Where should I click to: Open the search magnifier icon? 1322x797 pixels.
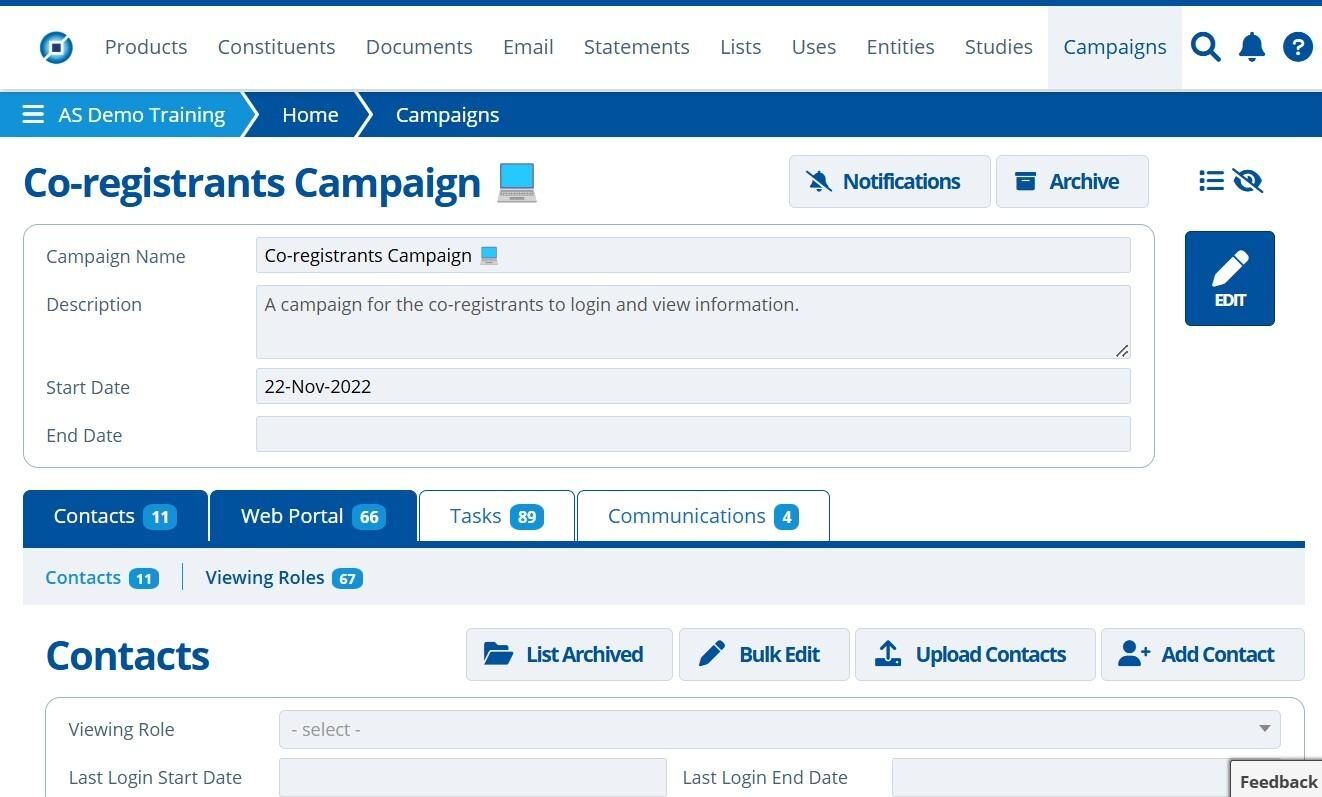pyautogui.click(x=1206, y=47)
